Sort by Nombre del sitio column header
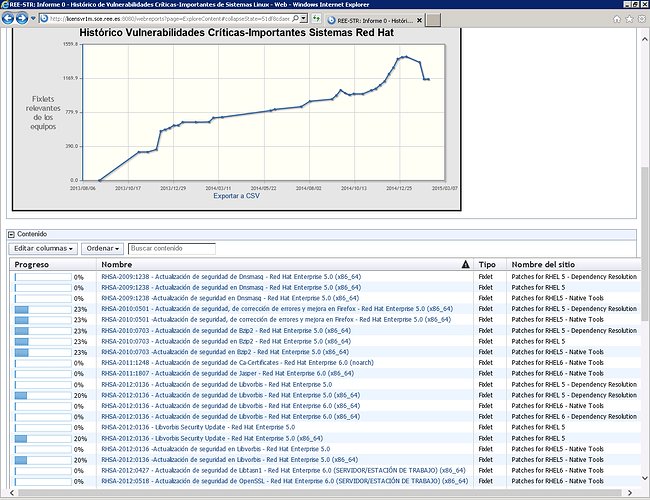Screen dimensions: 650x500 [x=543, y=265]
